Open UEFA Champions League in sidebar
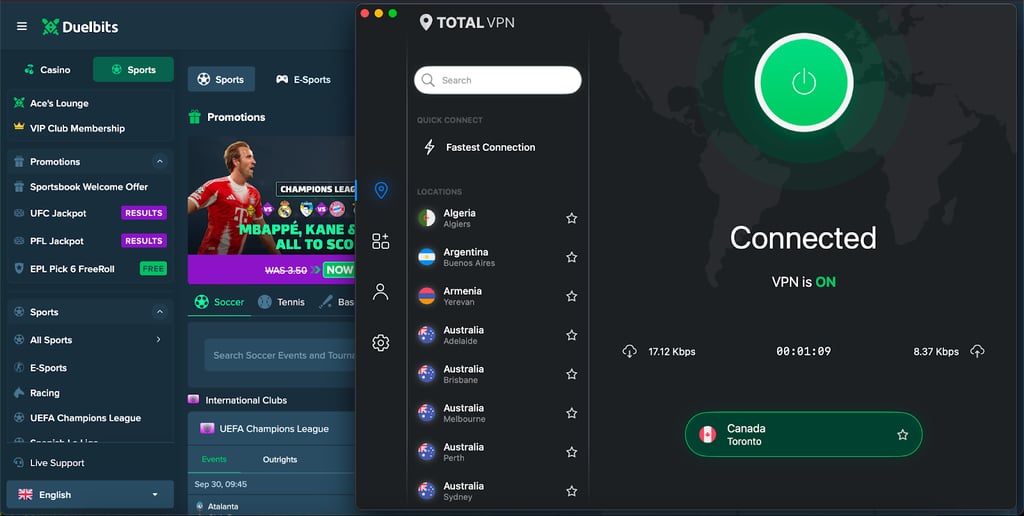1024x516 pixels. (85, 418)
